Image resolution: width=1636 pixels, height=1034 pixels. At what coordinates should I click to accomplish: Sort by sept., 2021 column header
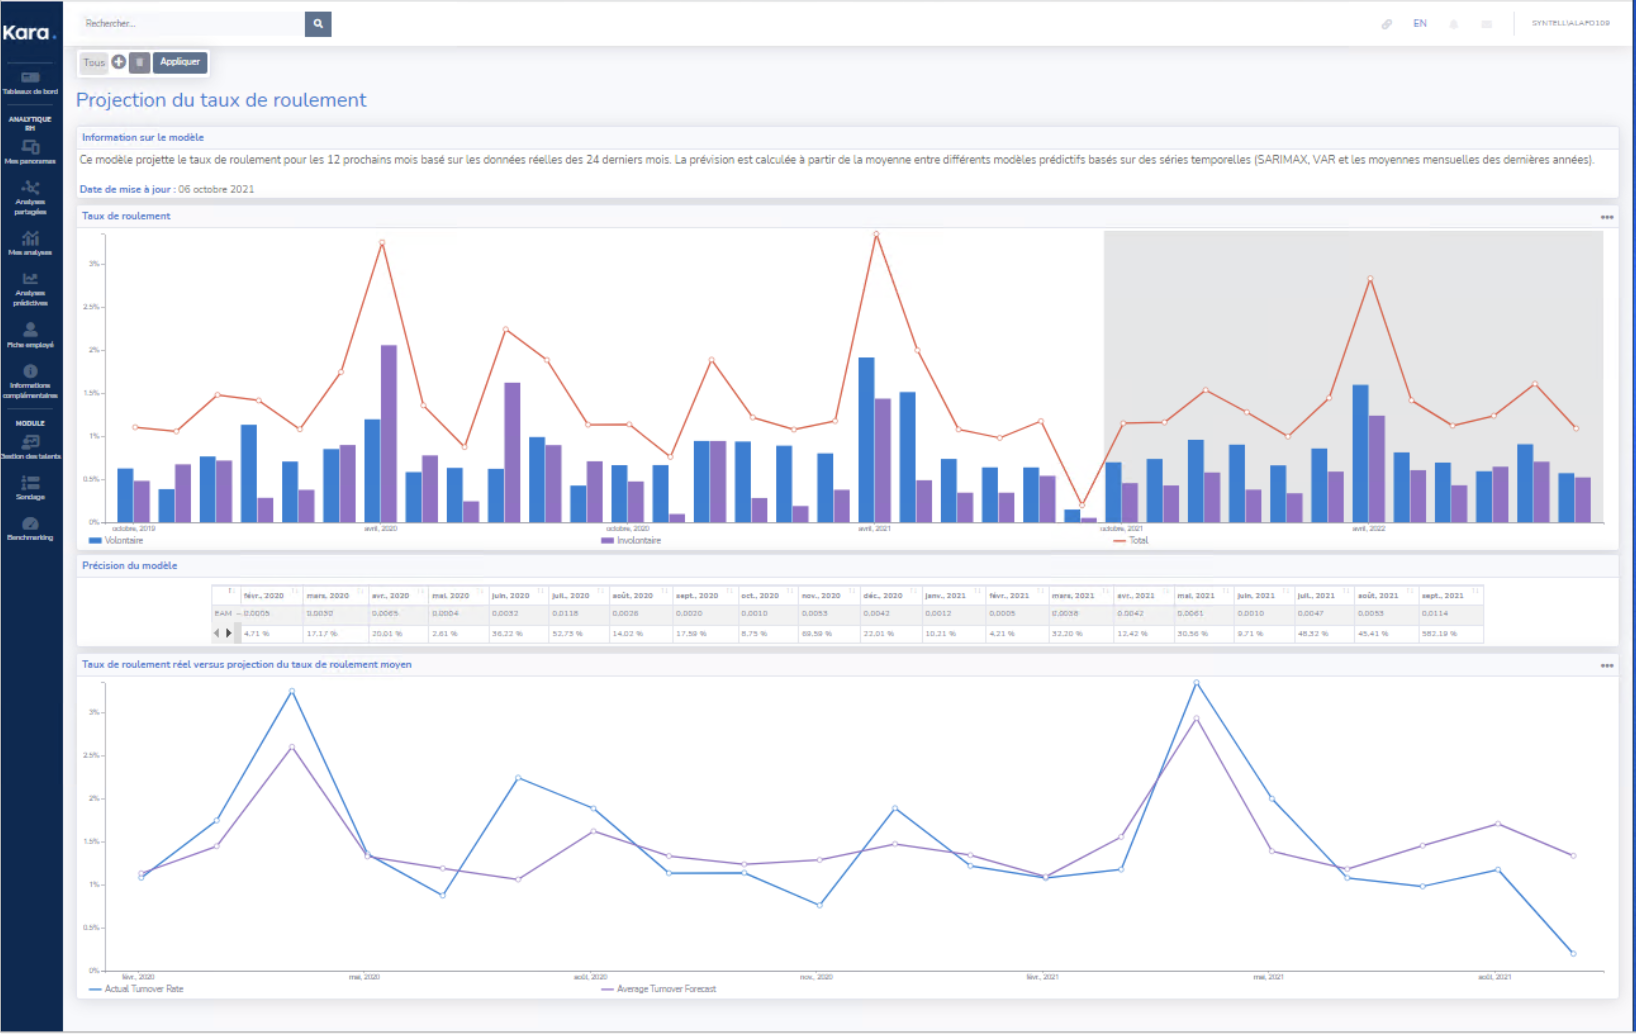[x=1451, y=595]
